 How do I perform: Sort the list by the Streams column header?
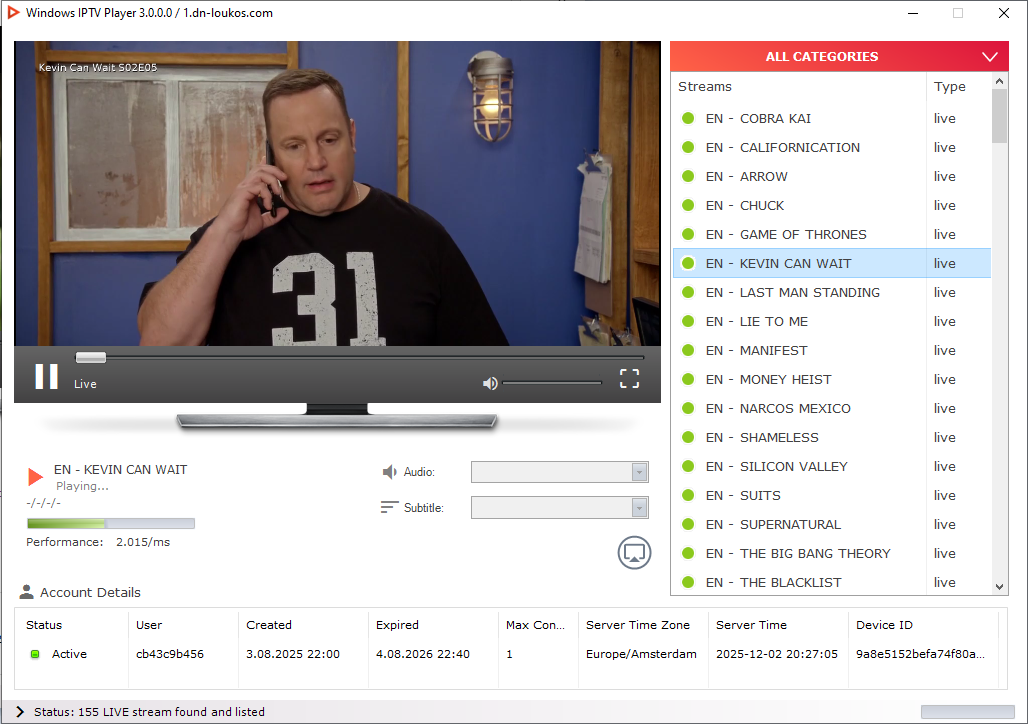(798, 87)
